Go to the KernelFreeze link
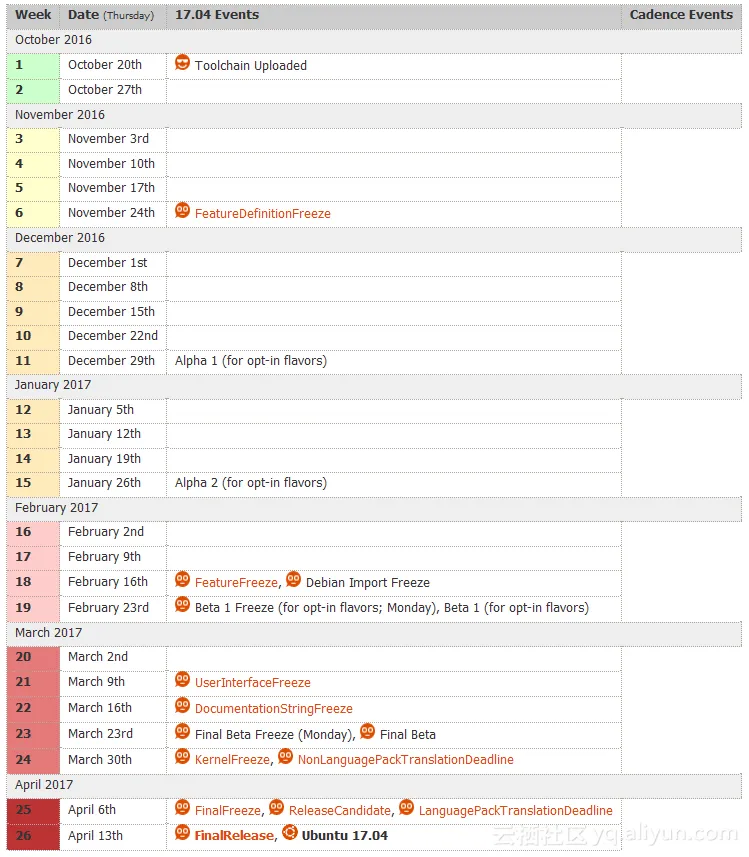The height and width of the screenshot is (857, 749). point(232,760)
